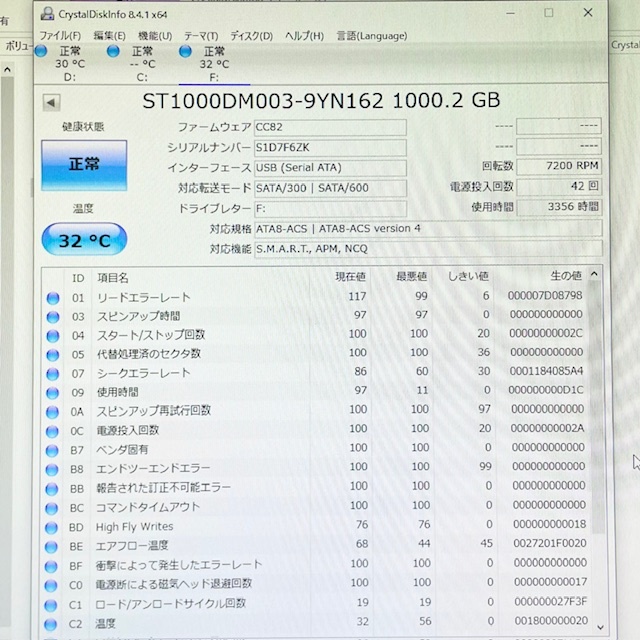Select the High Fly Writes row name
Viewport: 640px width, 640px height.
click(x=134, y=527)
